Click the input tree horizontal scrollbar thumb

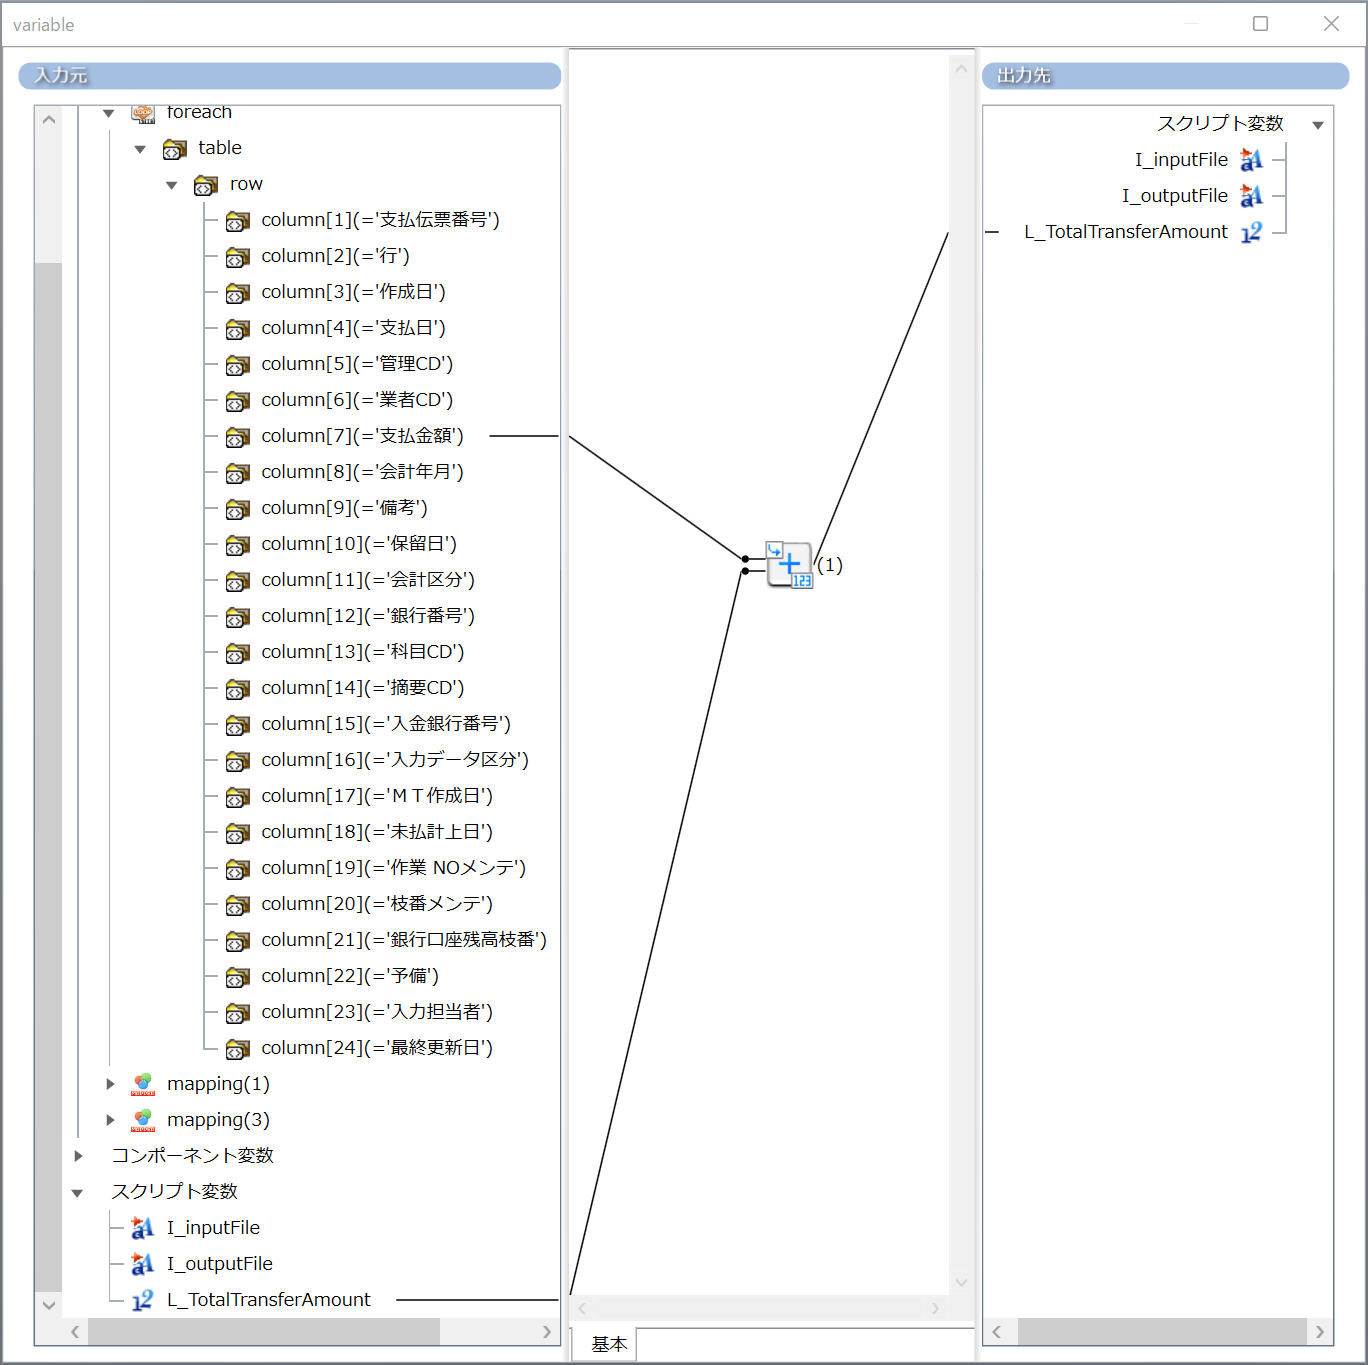(264, 1332)
